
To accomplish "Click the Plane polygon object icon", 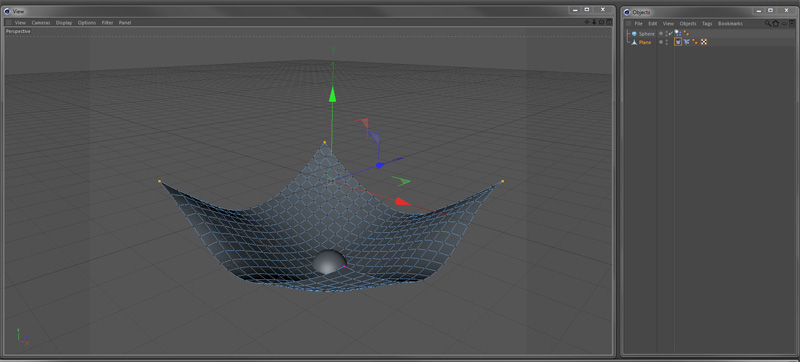I will 634,42.
